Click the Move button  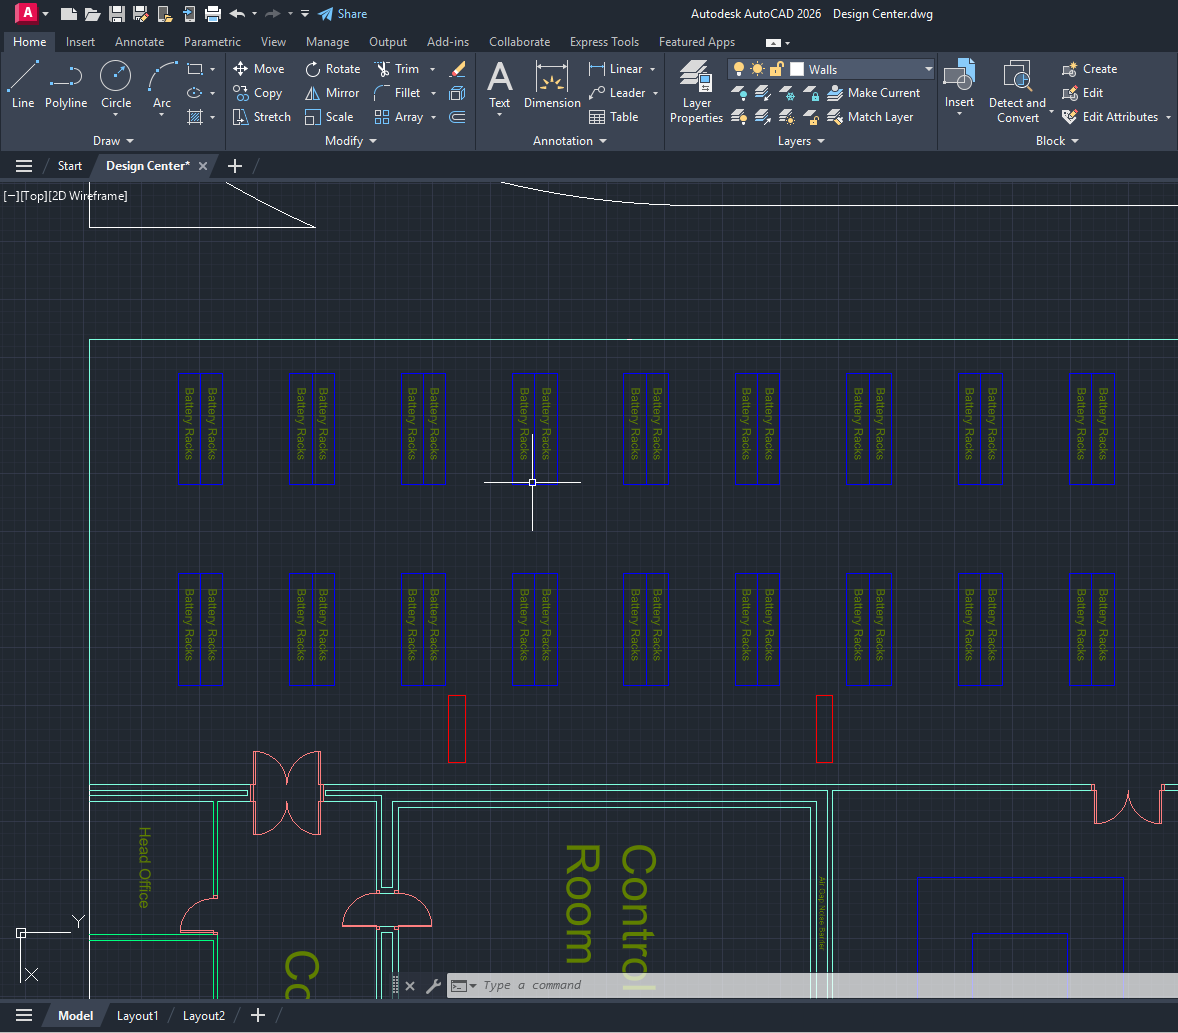258,69
